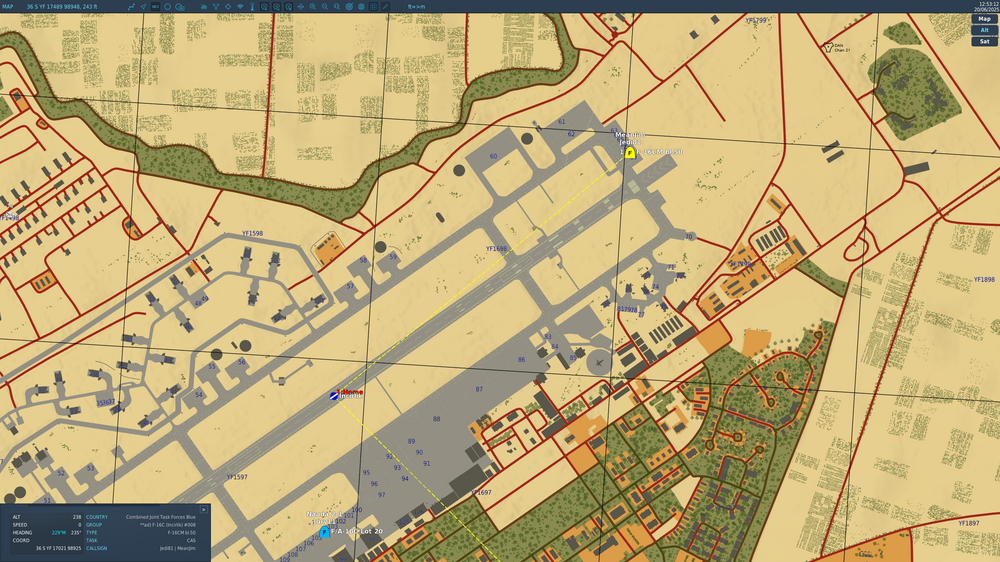Click the MAP label in top bar

tap(8, 6)
